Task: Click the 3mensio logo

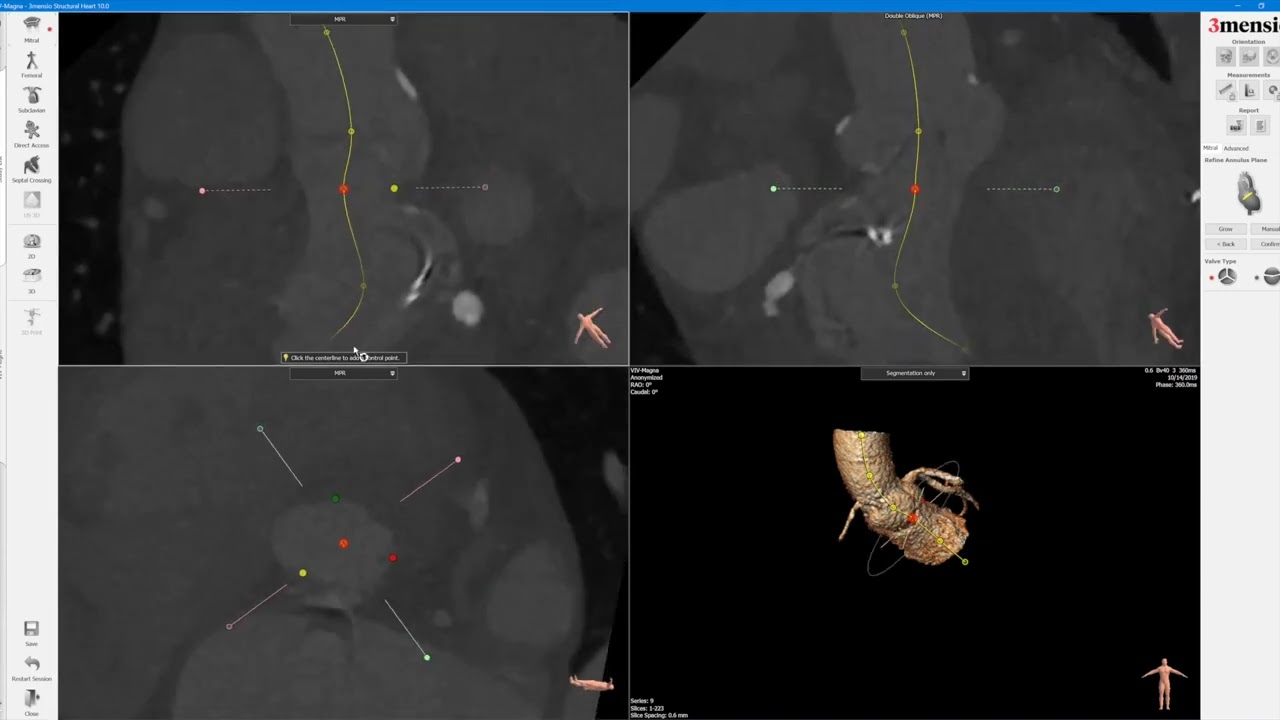Action: 1244,25
